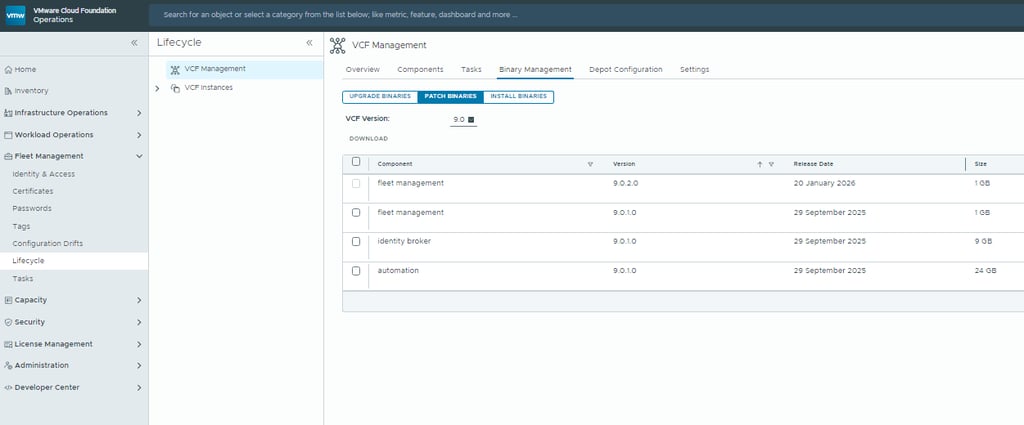Click the Capacity sidebar icon
This screenshot has height=425, width=1024.
[8, 300]
